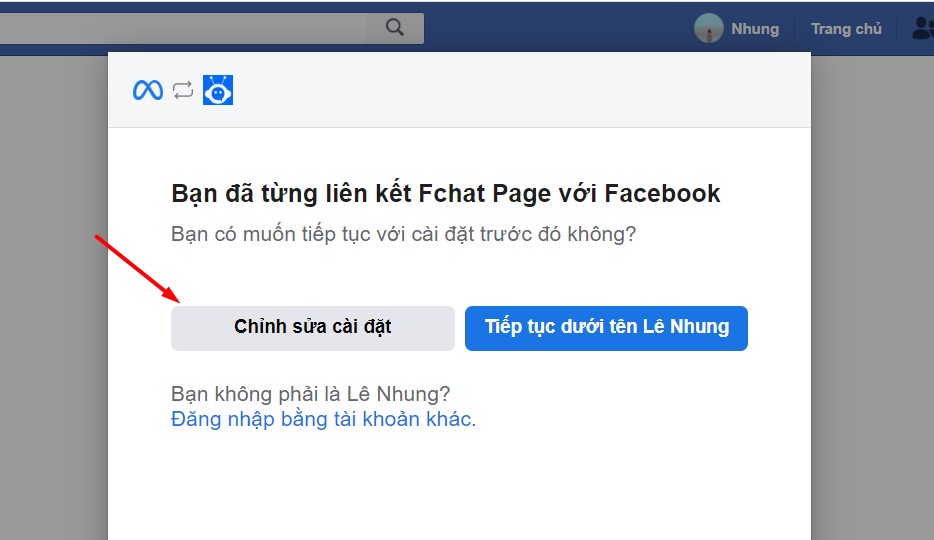Open the Nhung profile link

click(754, 29)
